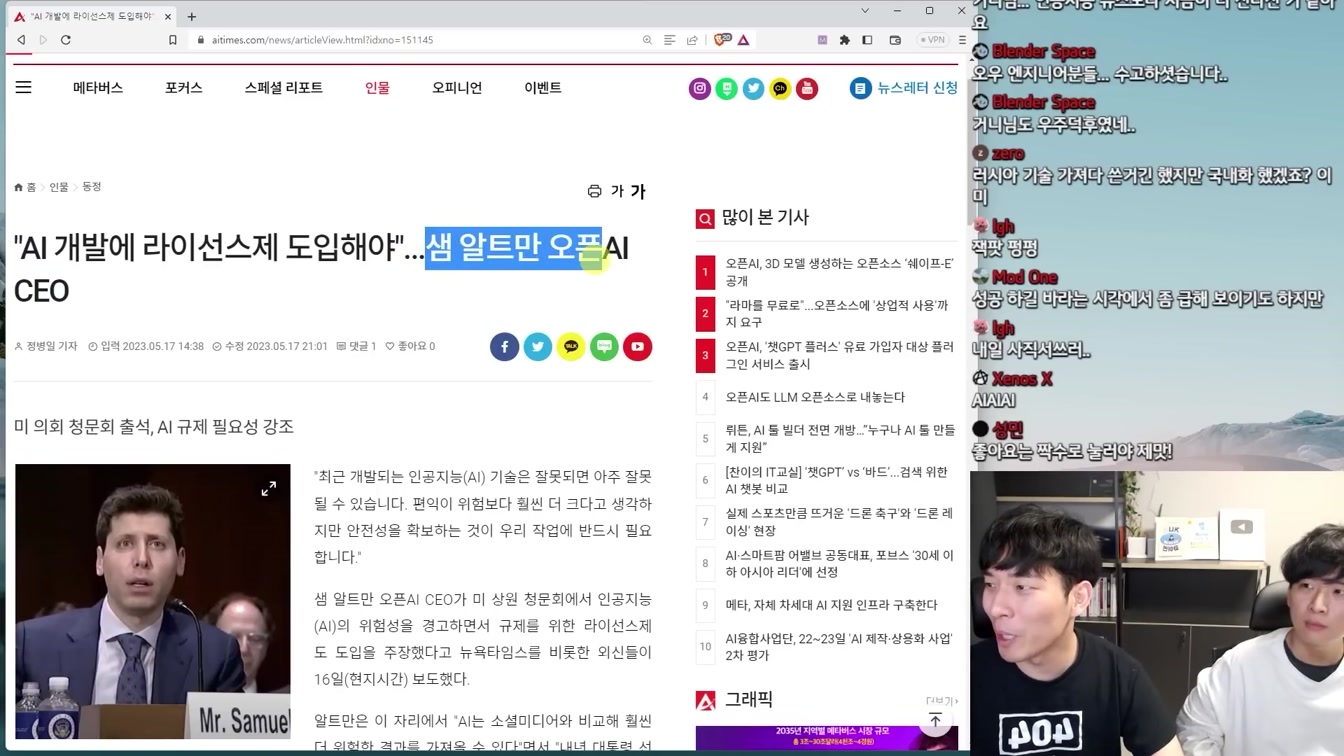This screenshot has height=756, width=1344.
Task: Open KakaoTalk channel icon in header
Action: [x=780, y=88]
